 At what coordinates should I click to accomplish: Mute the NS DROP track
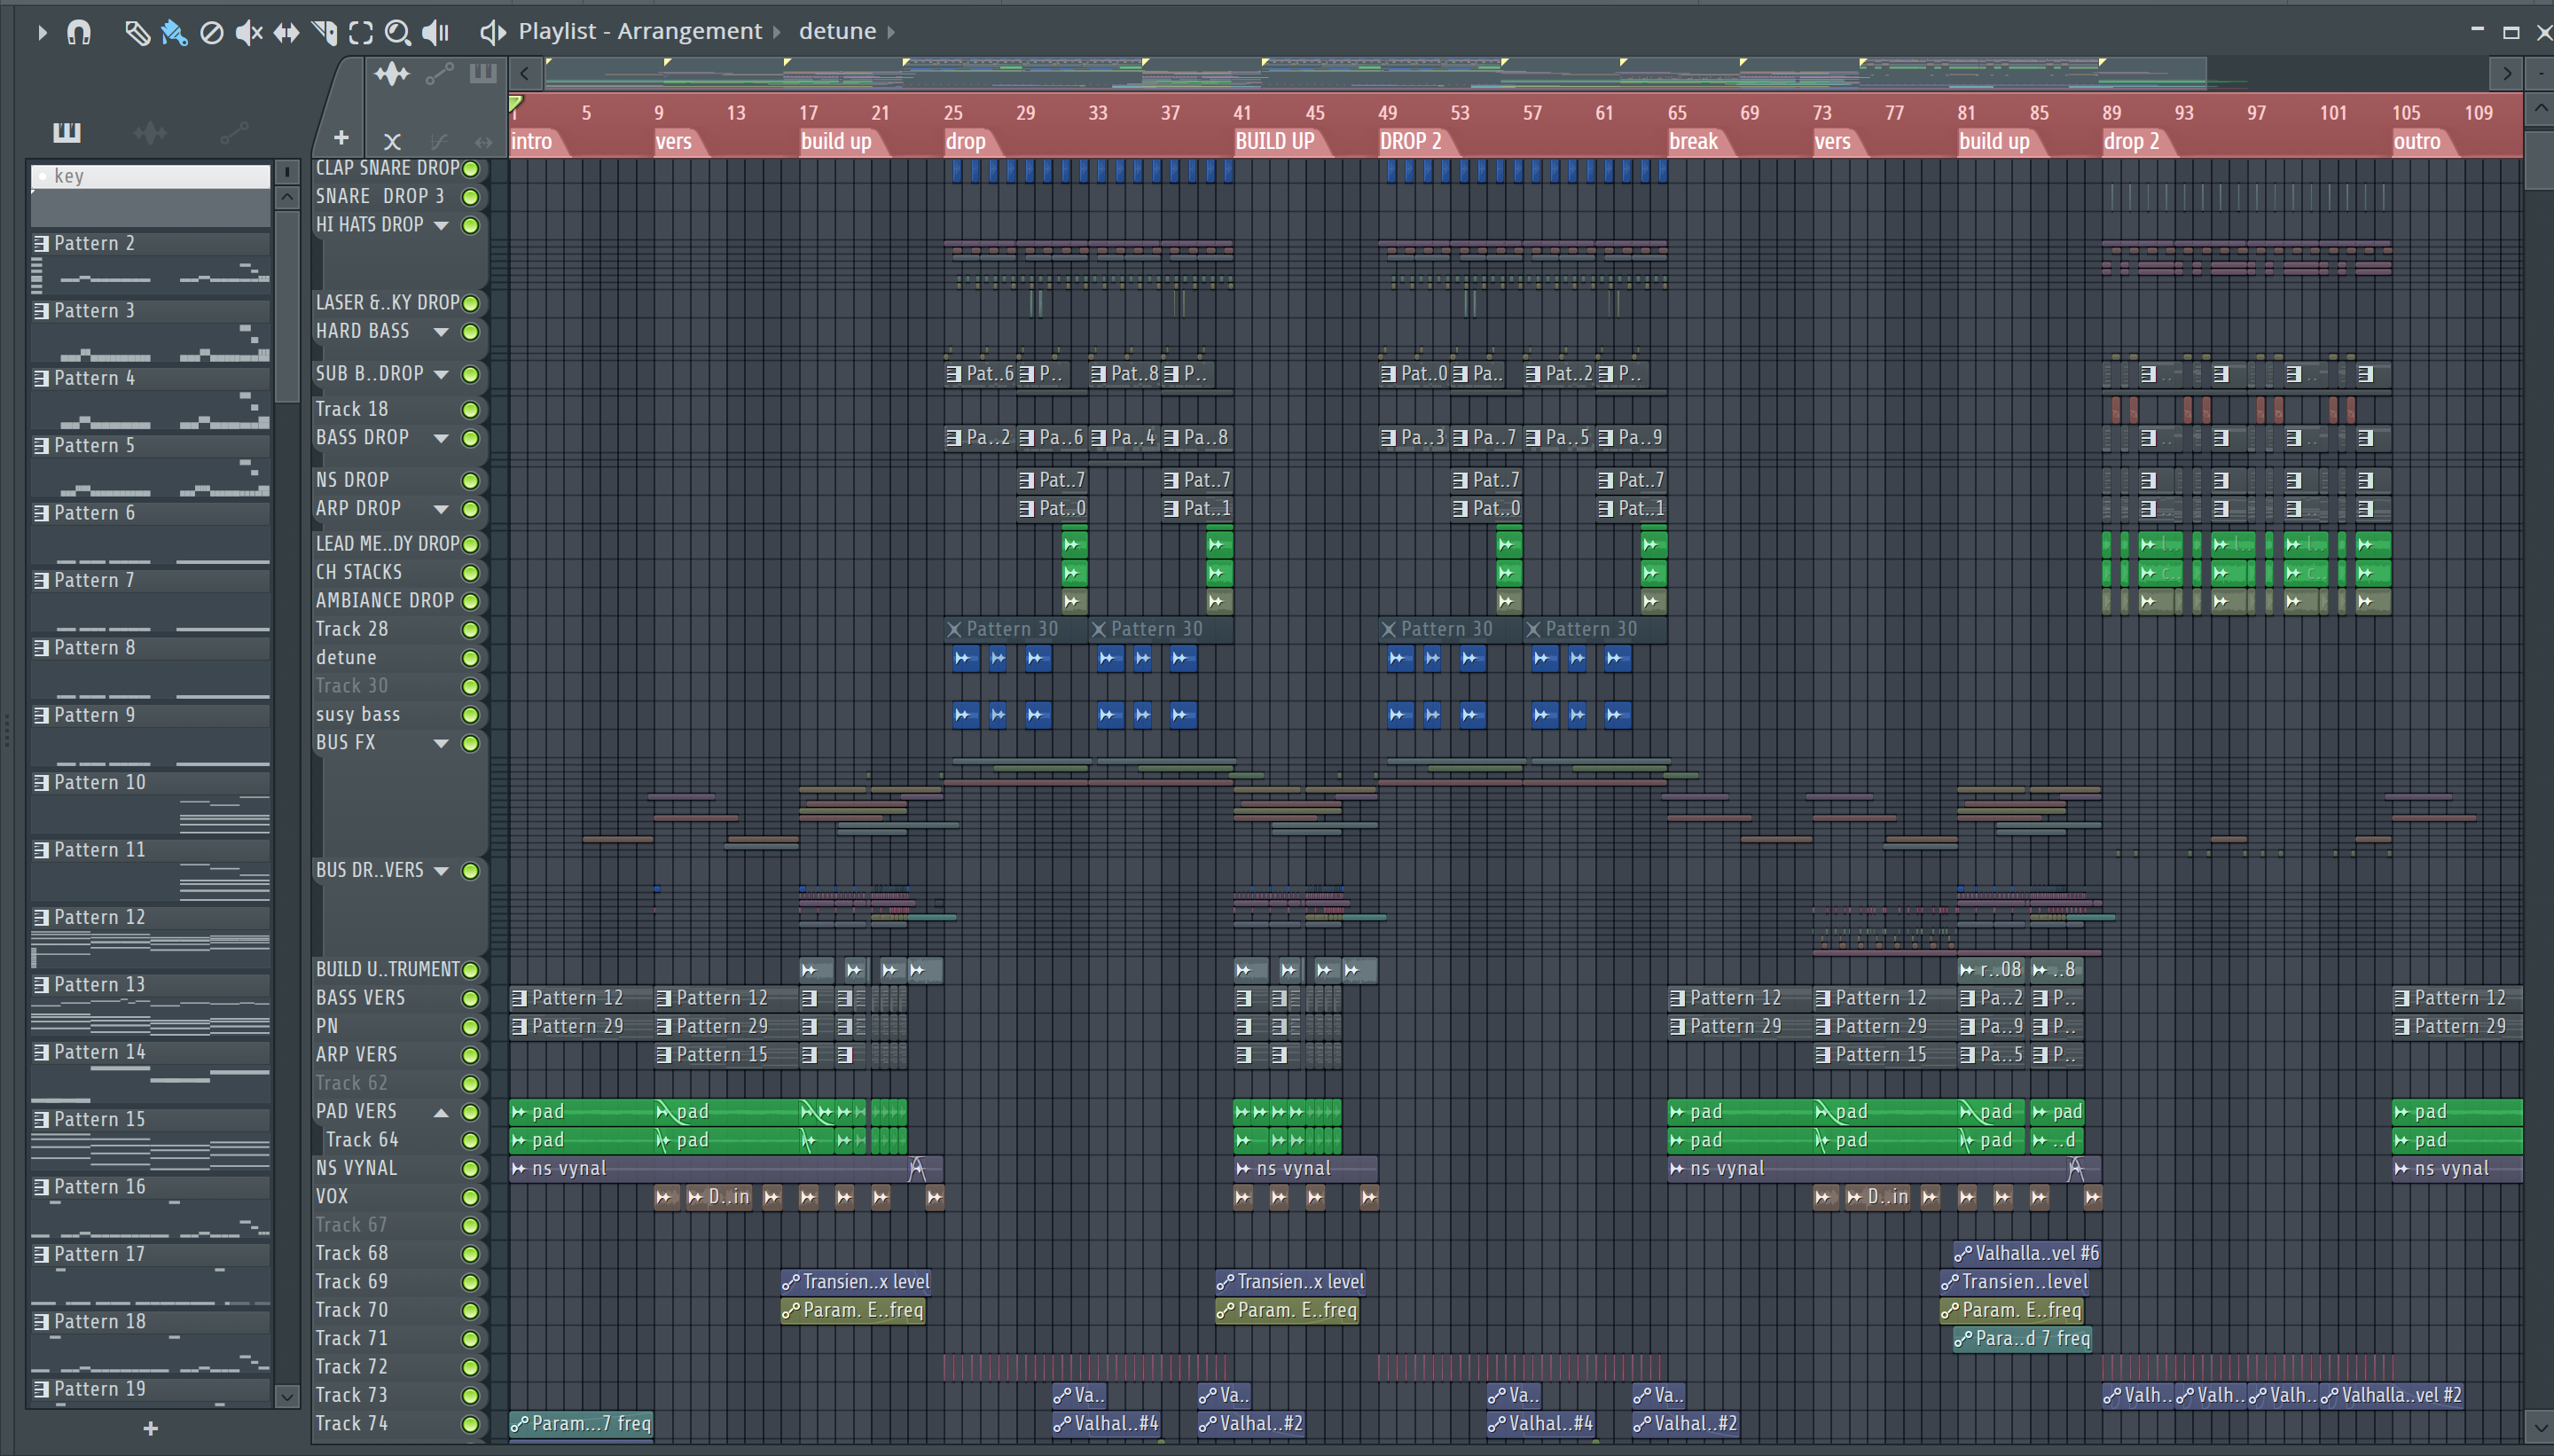[x=470, y=481]
